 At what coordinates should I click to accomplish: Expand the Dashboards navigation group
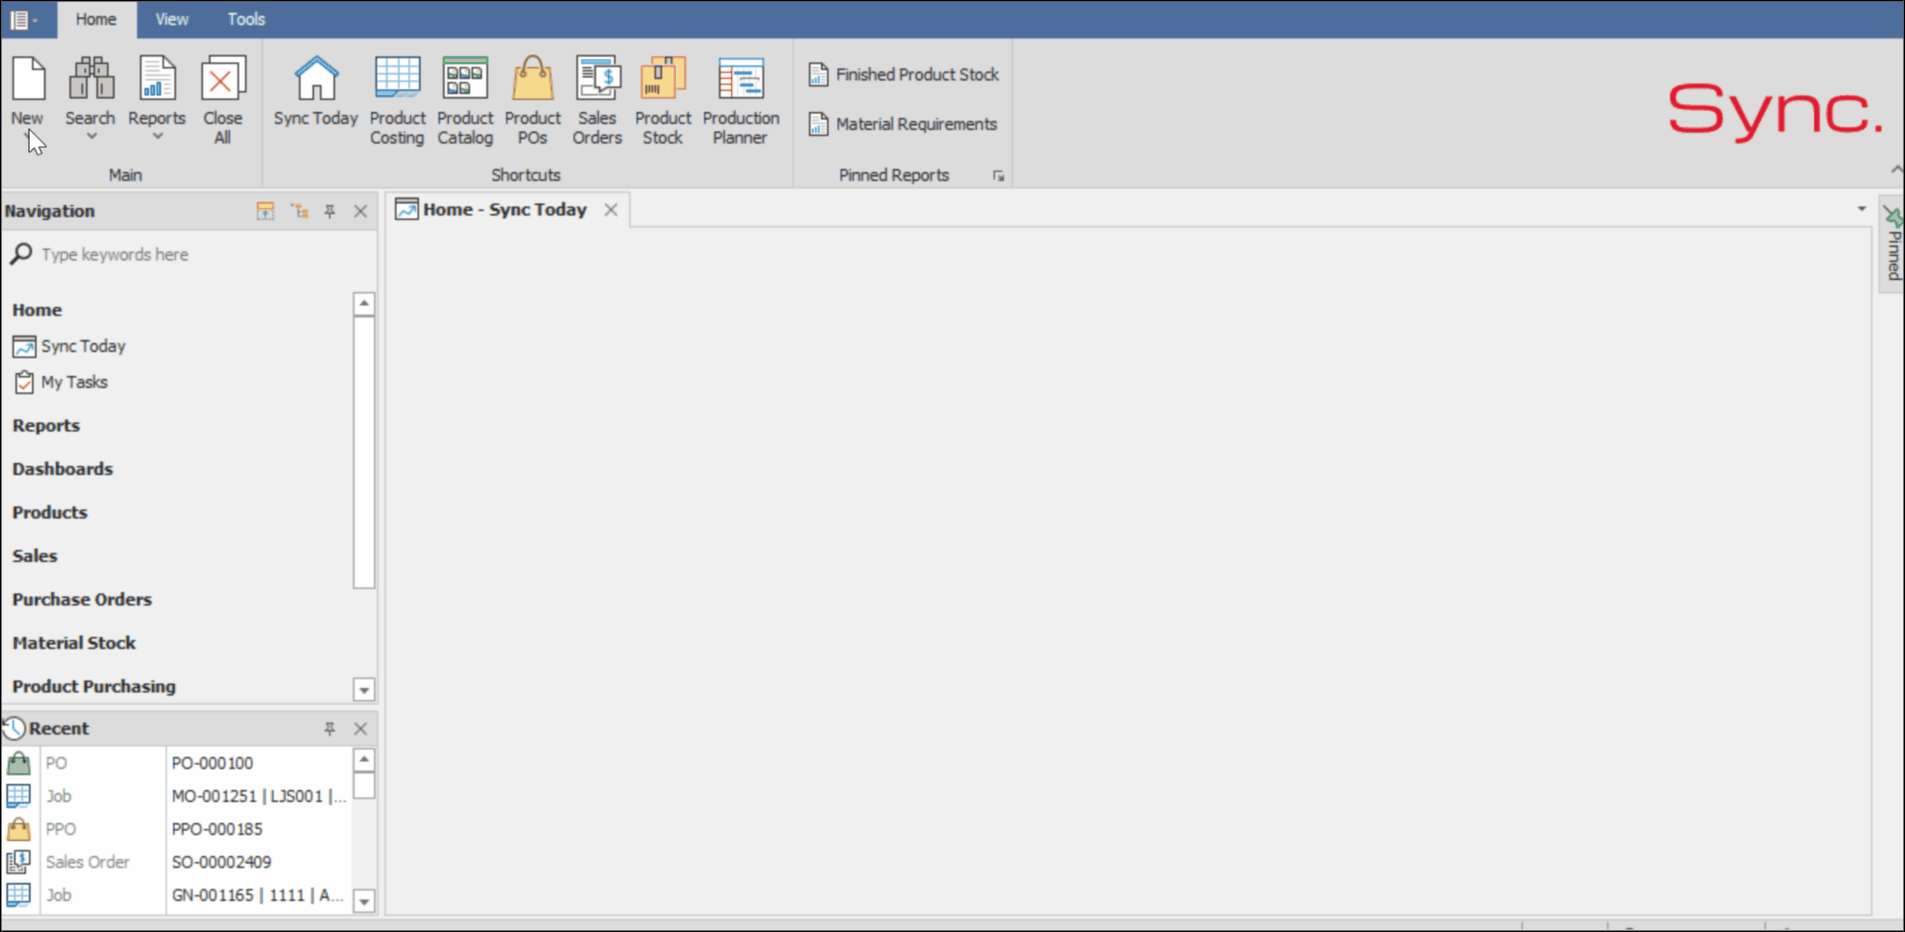(62, 469)
